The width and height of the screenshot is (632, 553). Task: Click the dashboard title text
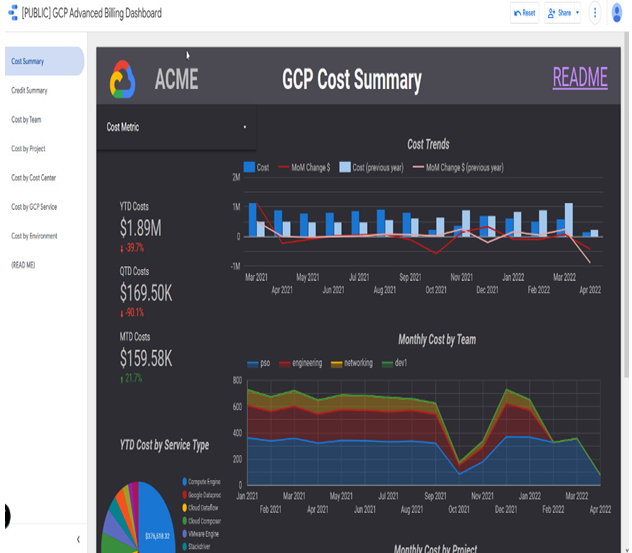[x=91, y=13]
